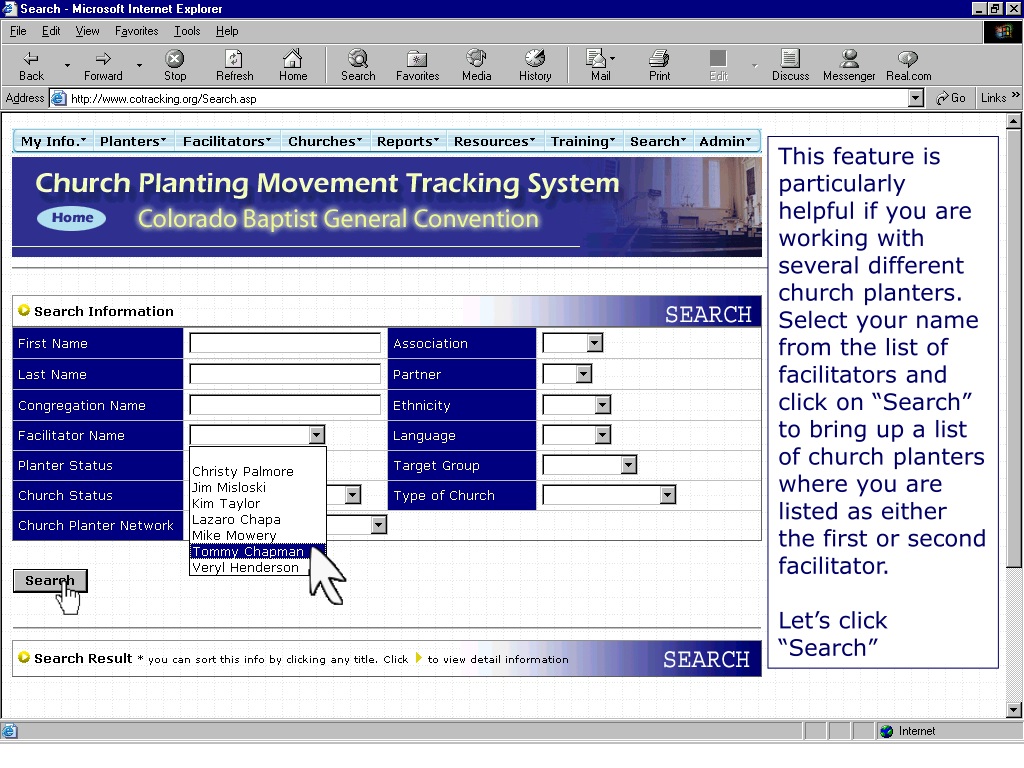Select Kim Taylor from facilitator list
Image resolution: width=1024 pixels, height=768 pixels.
click(x=257, y=504)
